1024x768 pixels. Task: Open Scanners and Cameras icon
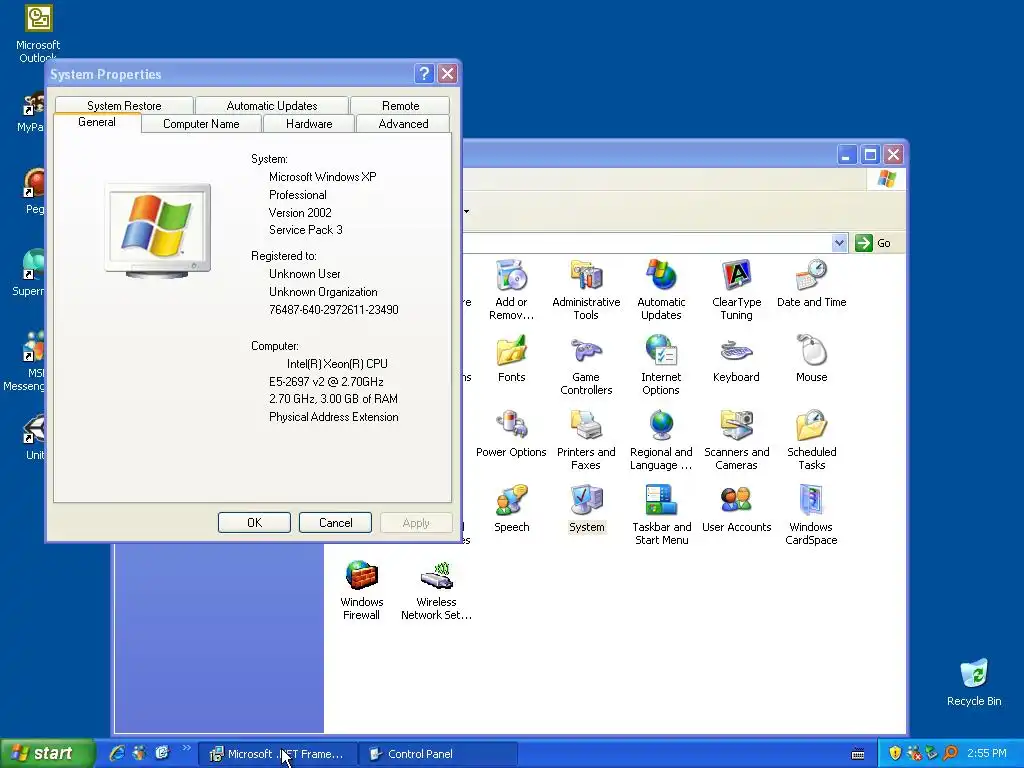(x=737, y=440)
